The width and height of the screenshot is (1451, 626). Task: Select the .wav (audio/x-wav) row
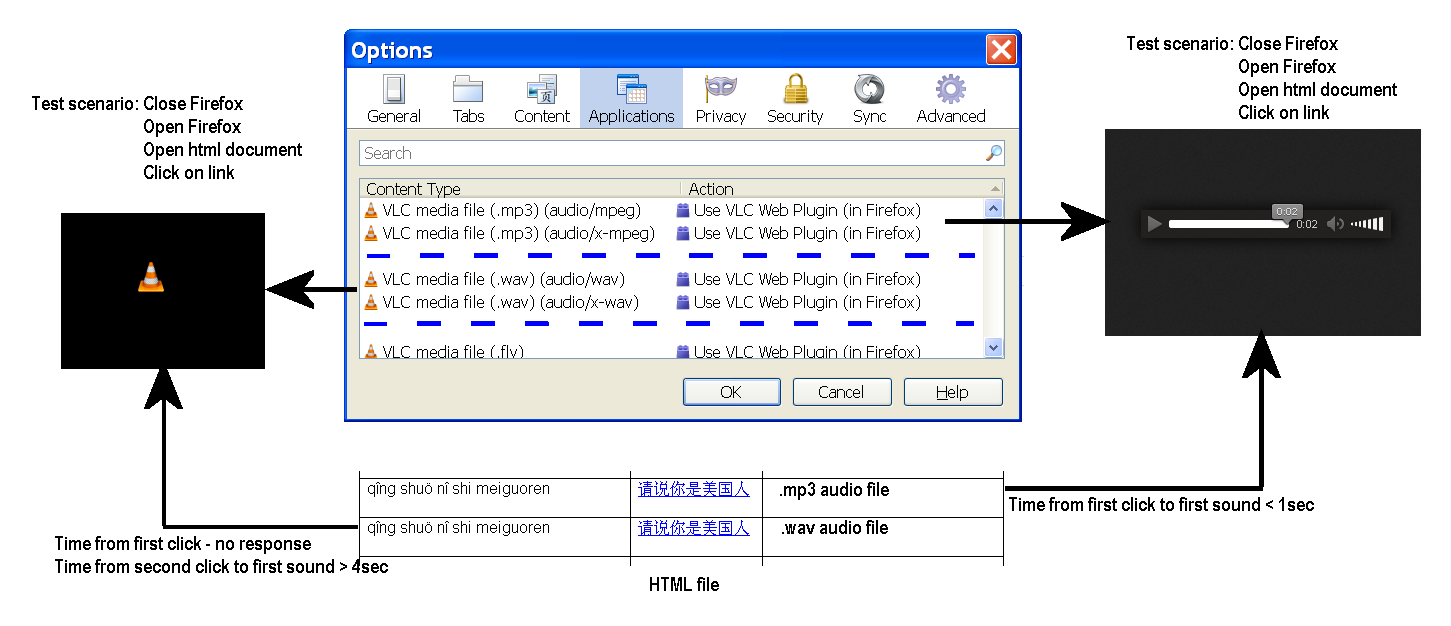point(672,302)
